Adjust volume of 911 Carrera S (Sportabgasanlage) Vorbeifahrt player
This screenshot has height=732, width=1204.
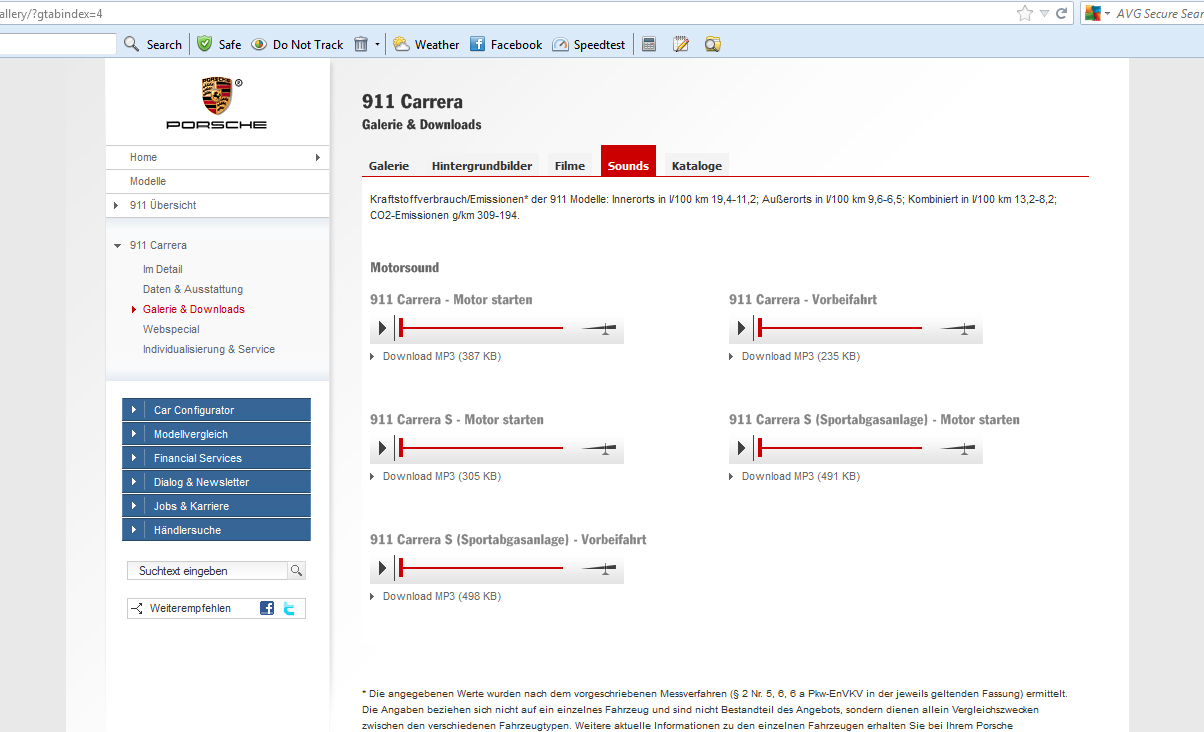pos(599,568)
